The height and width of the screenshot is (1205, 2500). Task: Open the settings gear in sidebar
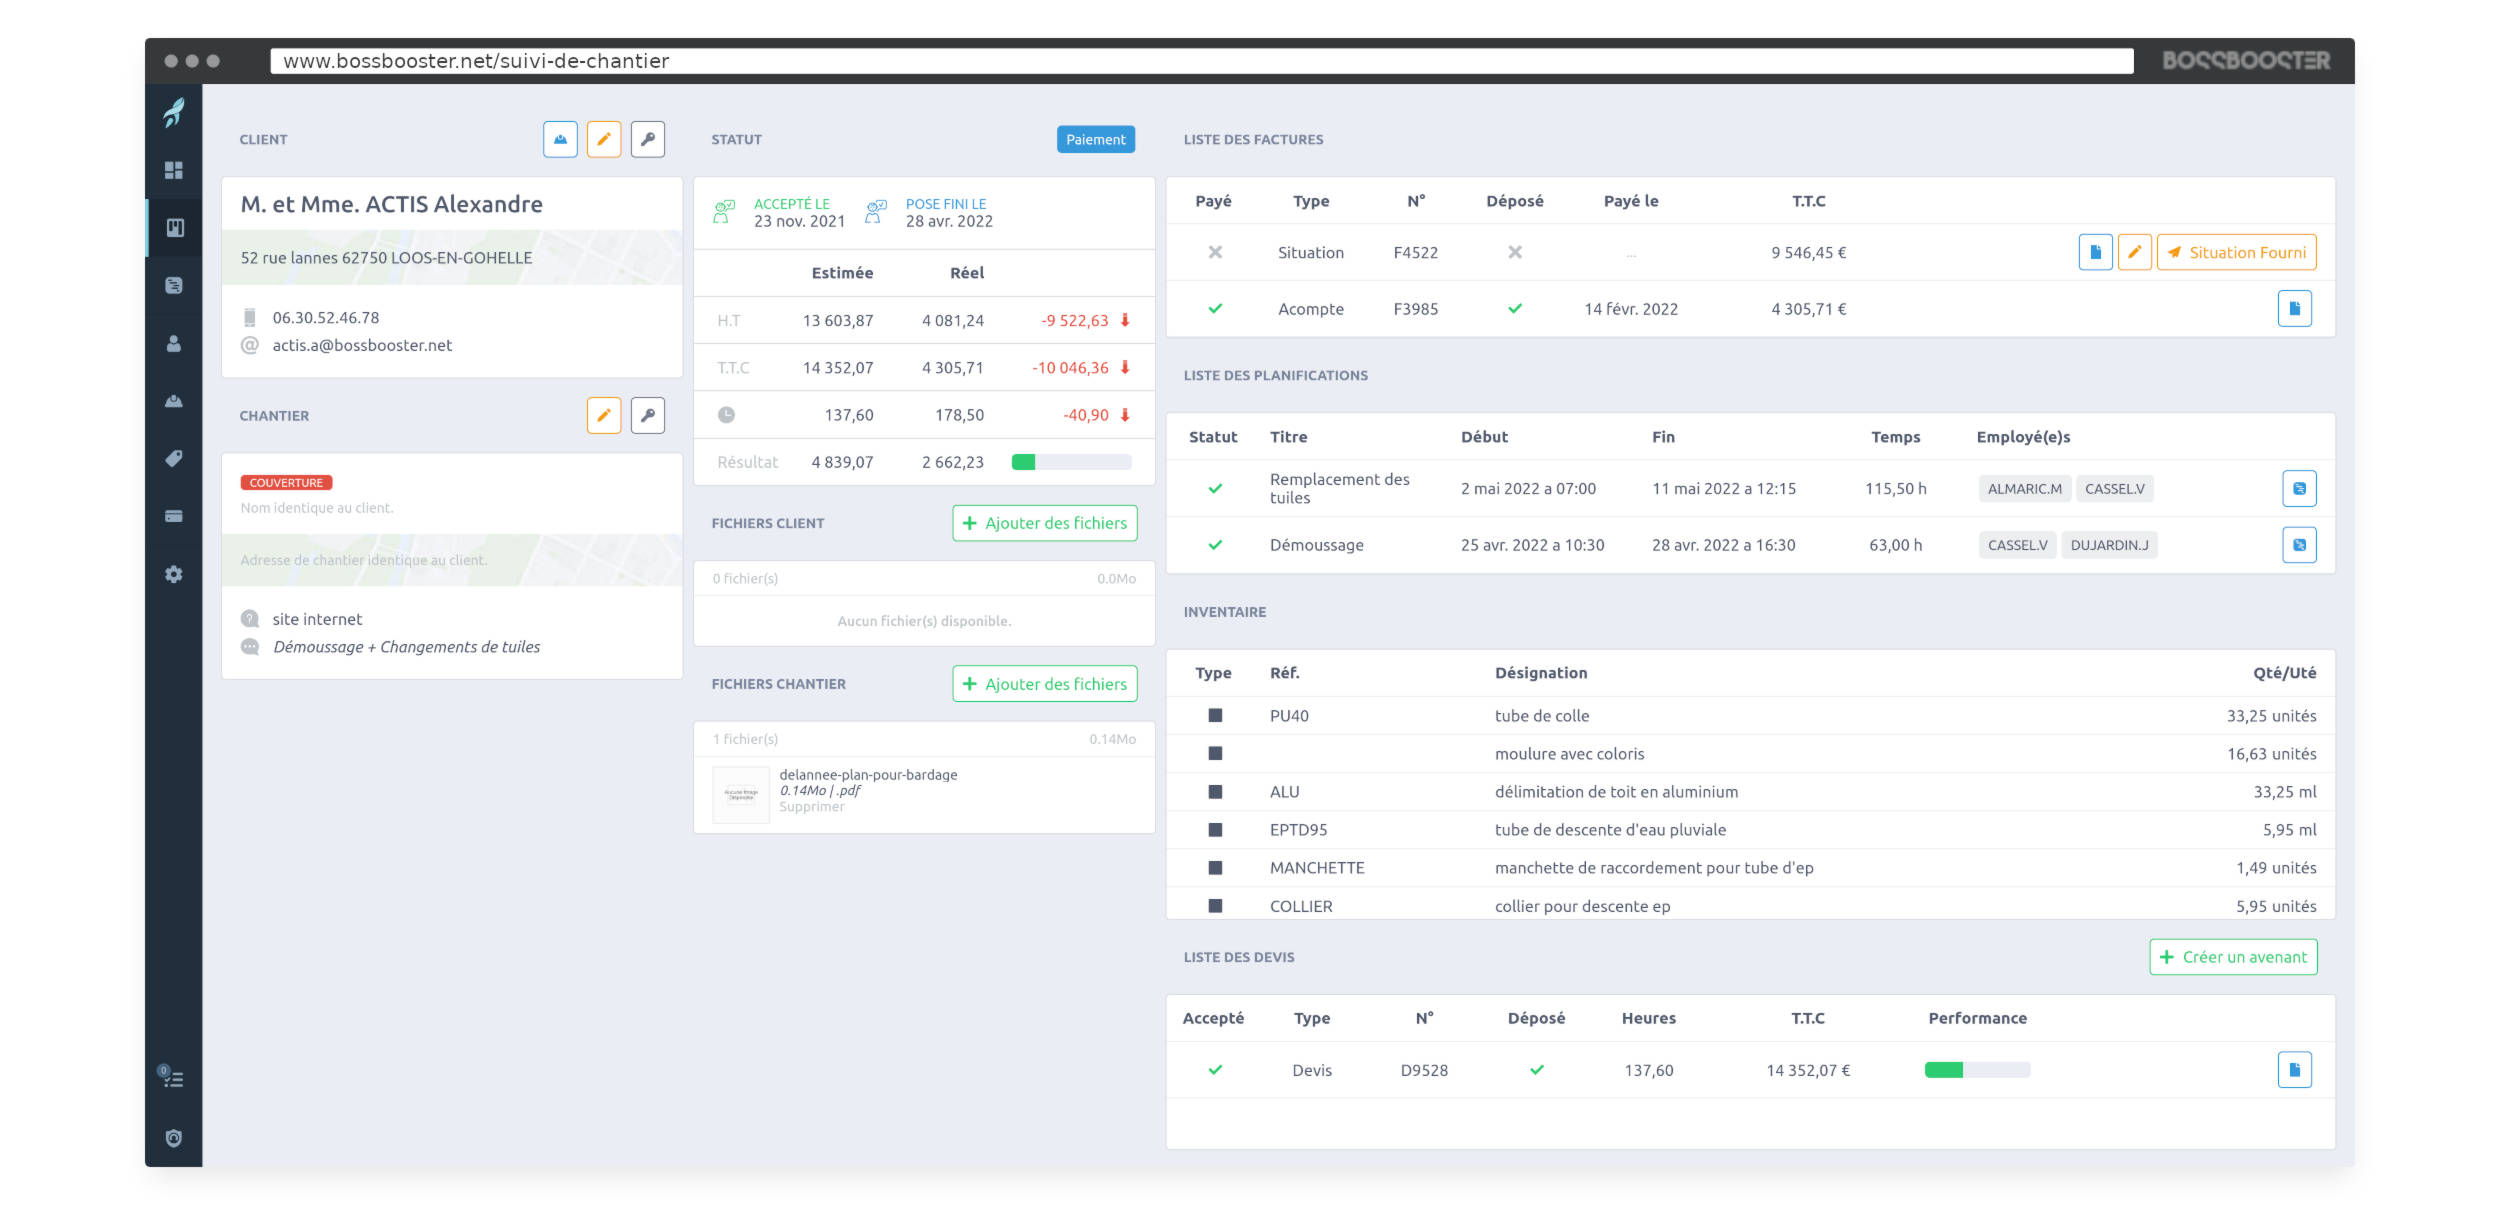click(174, 574)
